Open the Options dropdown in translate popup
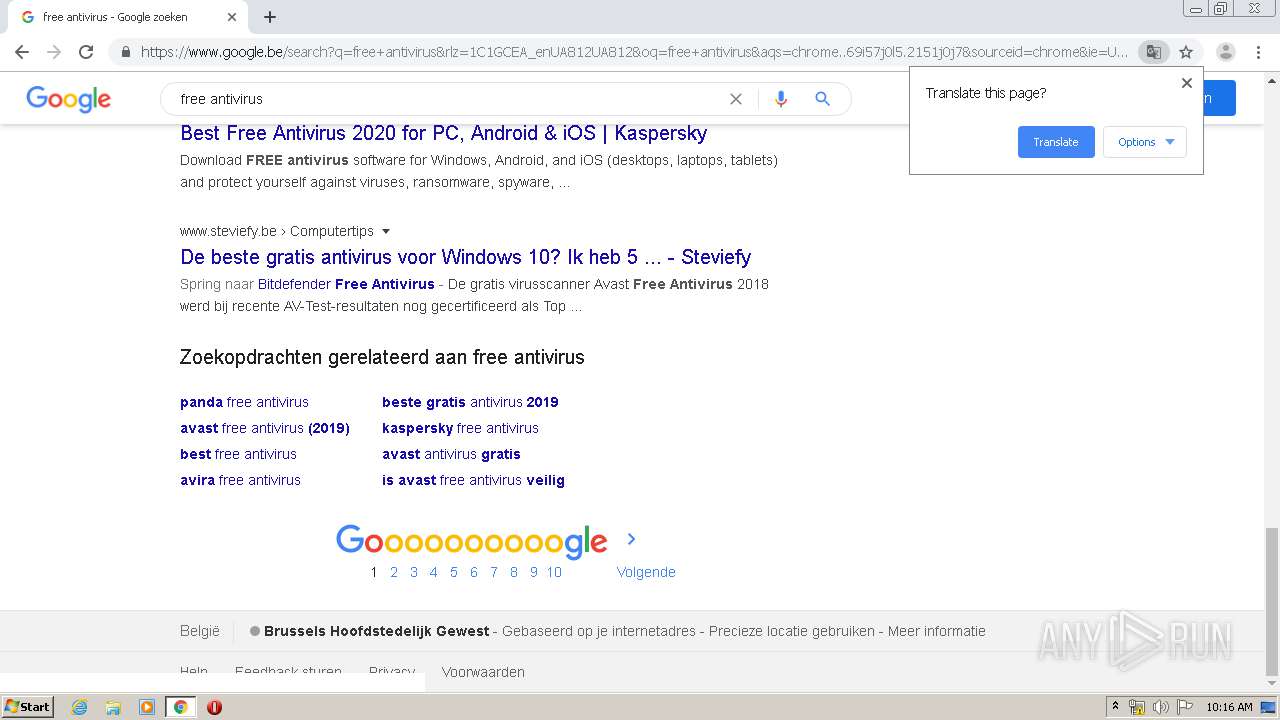The height and width of the screenshot is (720, 1280). pyautogui.click(x=1145, y=142)
